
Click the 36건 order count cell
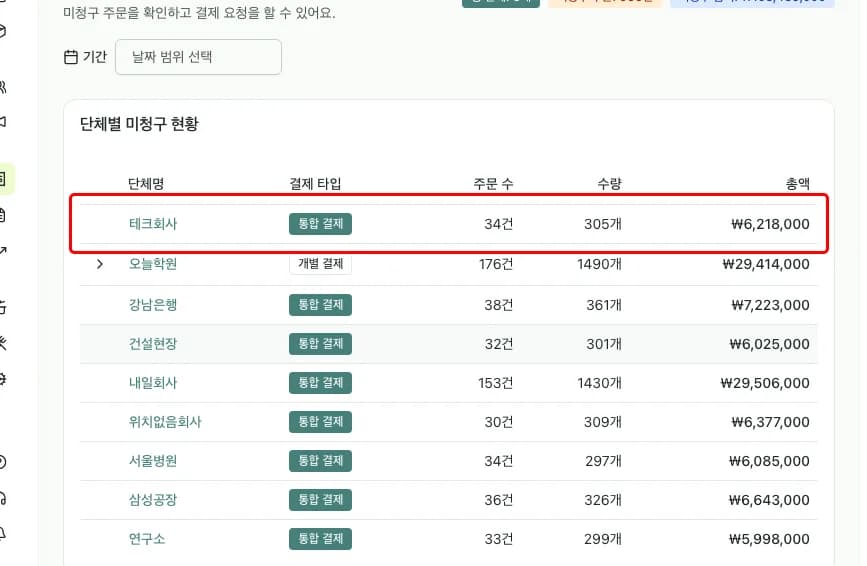pos(499,500)
